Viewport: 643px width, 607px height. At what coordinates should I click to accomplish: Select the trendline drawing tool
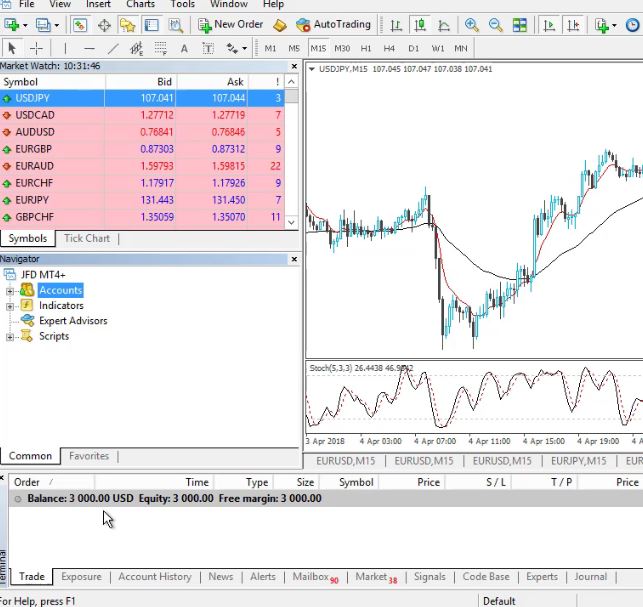tap(113, 48)
